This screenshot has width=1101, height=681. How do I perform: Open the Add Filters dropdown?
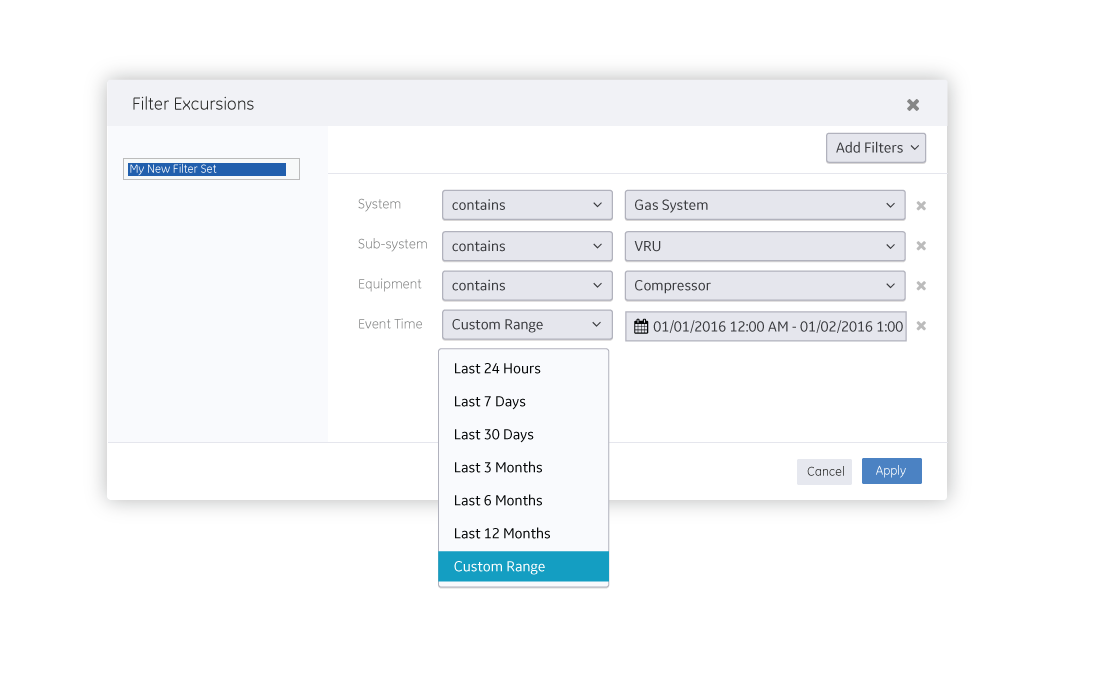click(876, 148)
